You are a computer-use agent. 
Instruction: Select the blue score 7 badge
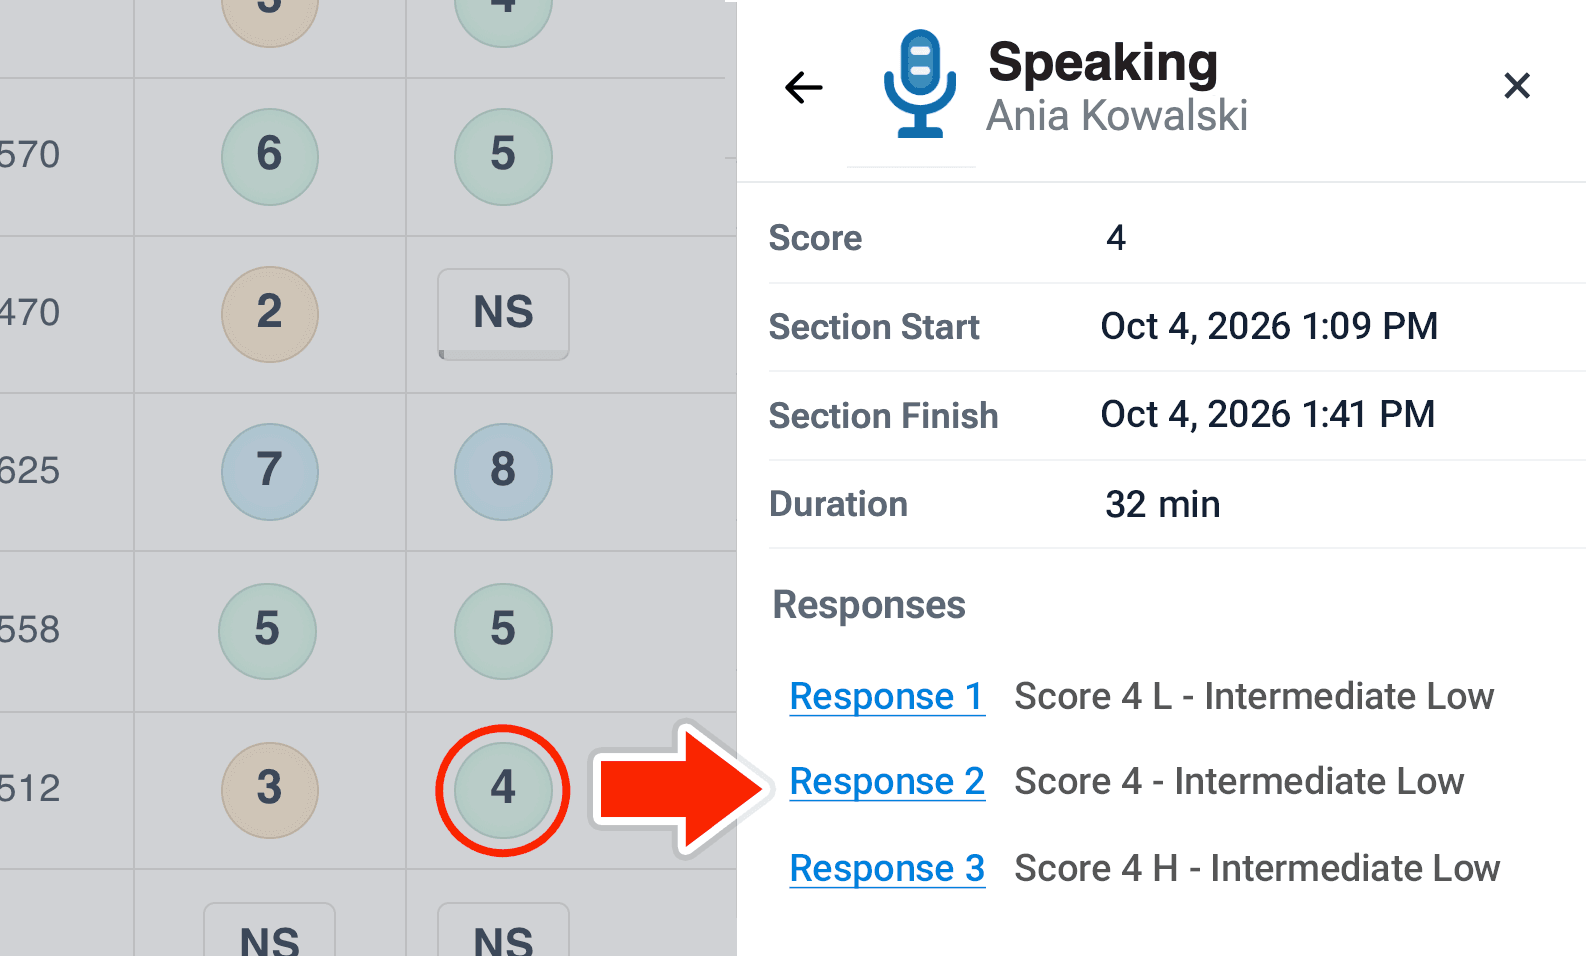(x=270, y=471)
